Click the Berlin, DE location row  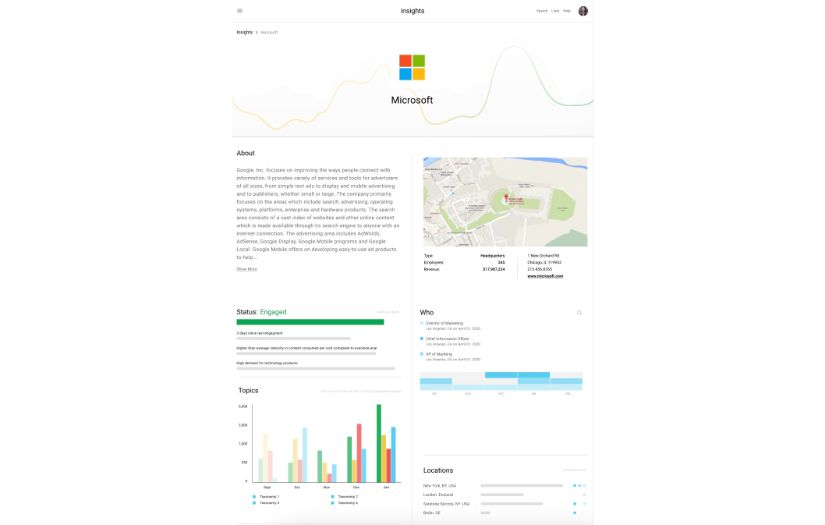tap(504, 513)
